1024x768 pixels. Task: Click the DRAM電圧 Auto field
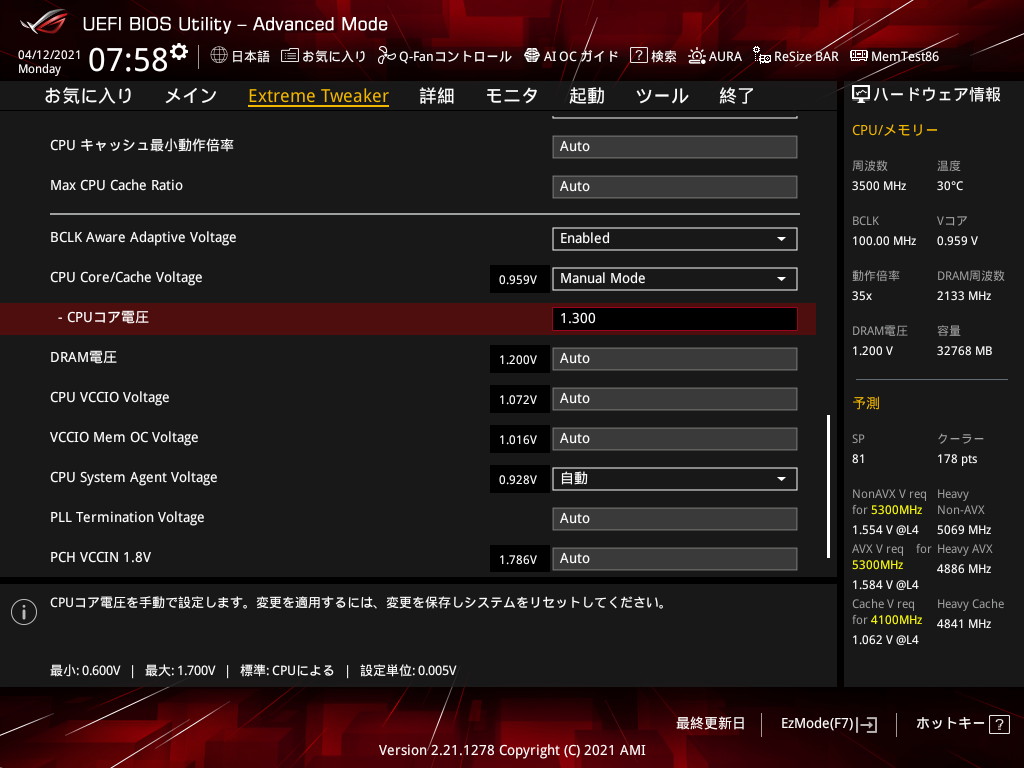click(x=675, y=359)
